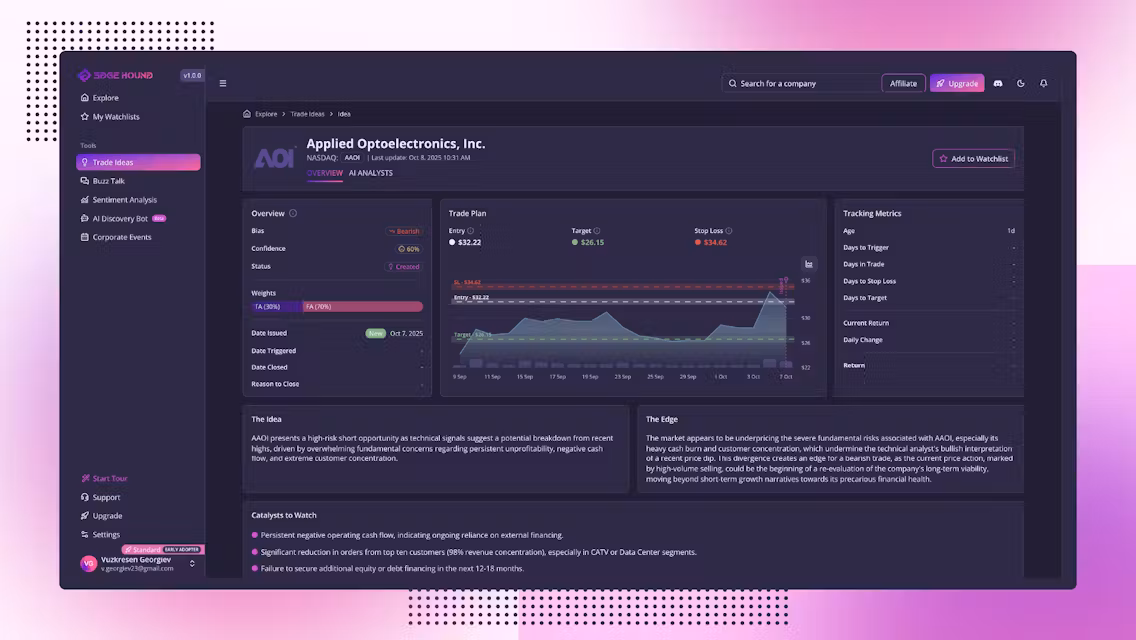Select the My Watchlists star icon
The image size is (1136, 640).
click(x=85, y=116)
